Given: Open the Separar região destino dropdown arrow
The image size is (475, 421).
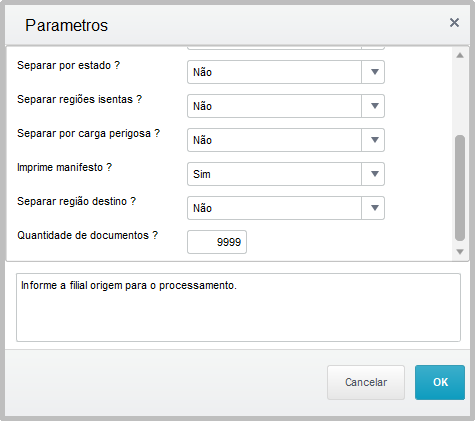Looking at the screenshot, I should point(374,208).
